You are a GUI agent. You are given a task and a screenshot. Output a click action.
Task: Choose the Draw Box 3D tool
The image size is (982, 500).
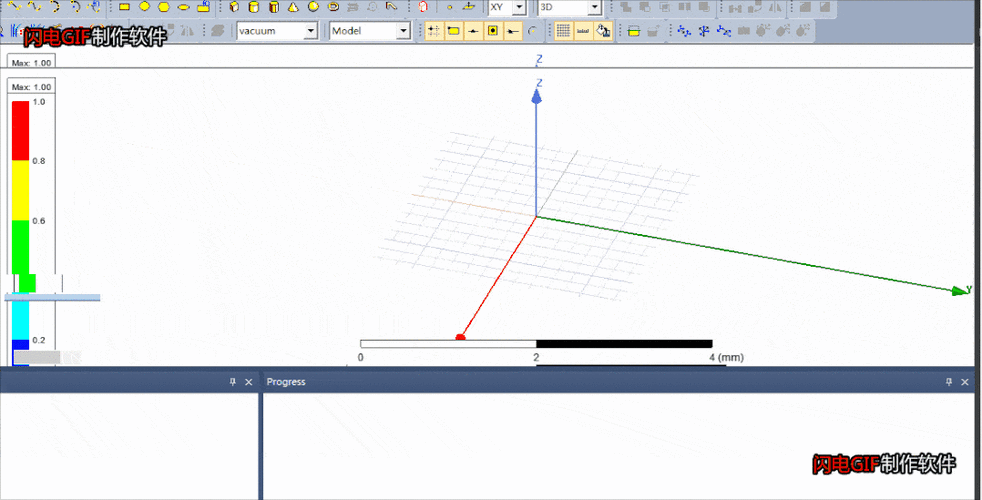[234, 6]
